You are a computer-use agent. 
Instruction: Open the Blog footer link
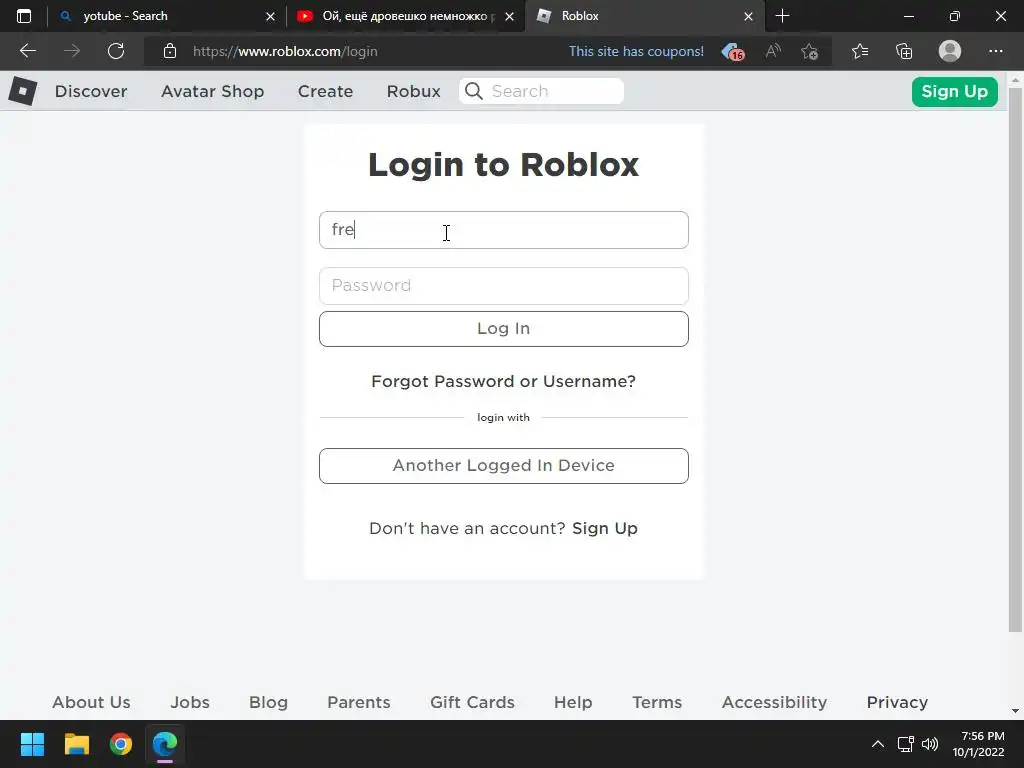[x=268, y=702]
